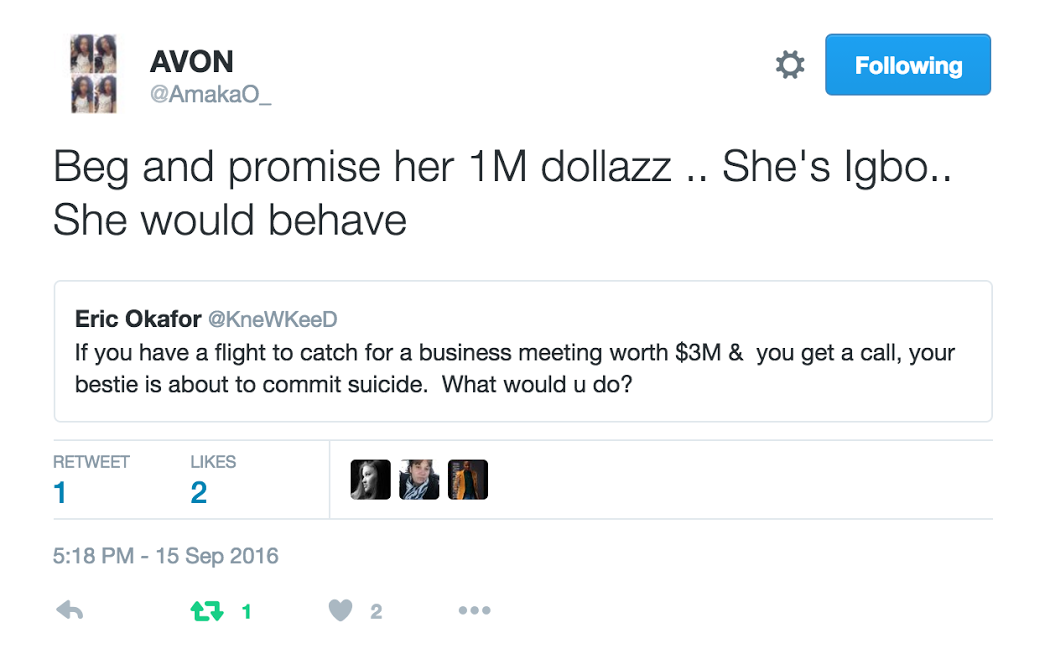Screen dimensions: 1050x659
Task: Open AVON's profile picture
Action: click(x=92, y=74)
